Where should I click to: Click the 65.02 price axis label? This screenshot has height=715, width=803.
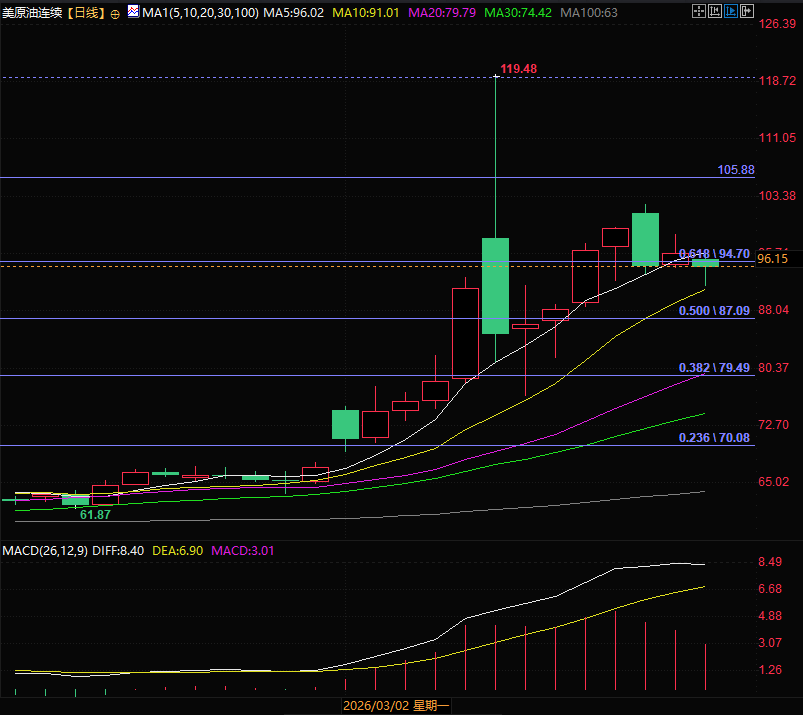(773, 481)
